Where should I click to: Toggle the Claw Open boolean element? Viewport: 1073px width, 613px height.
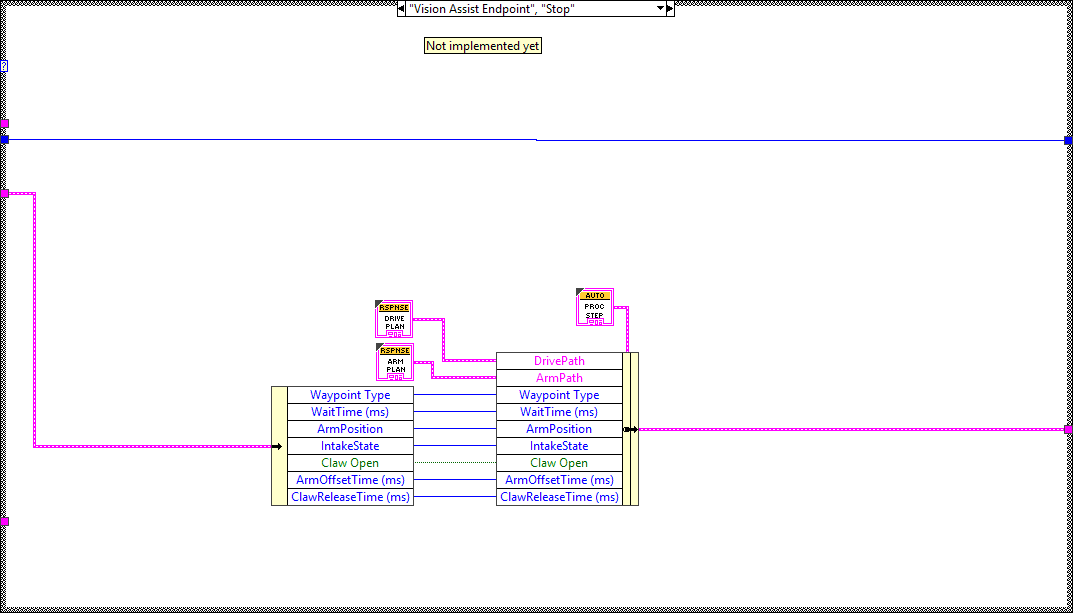click(x=350, y=462)
